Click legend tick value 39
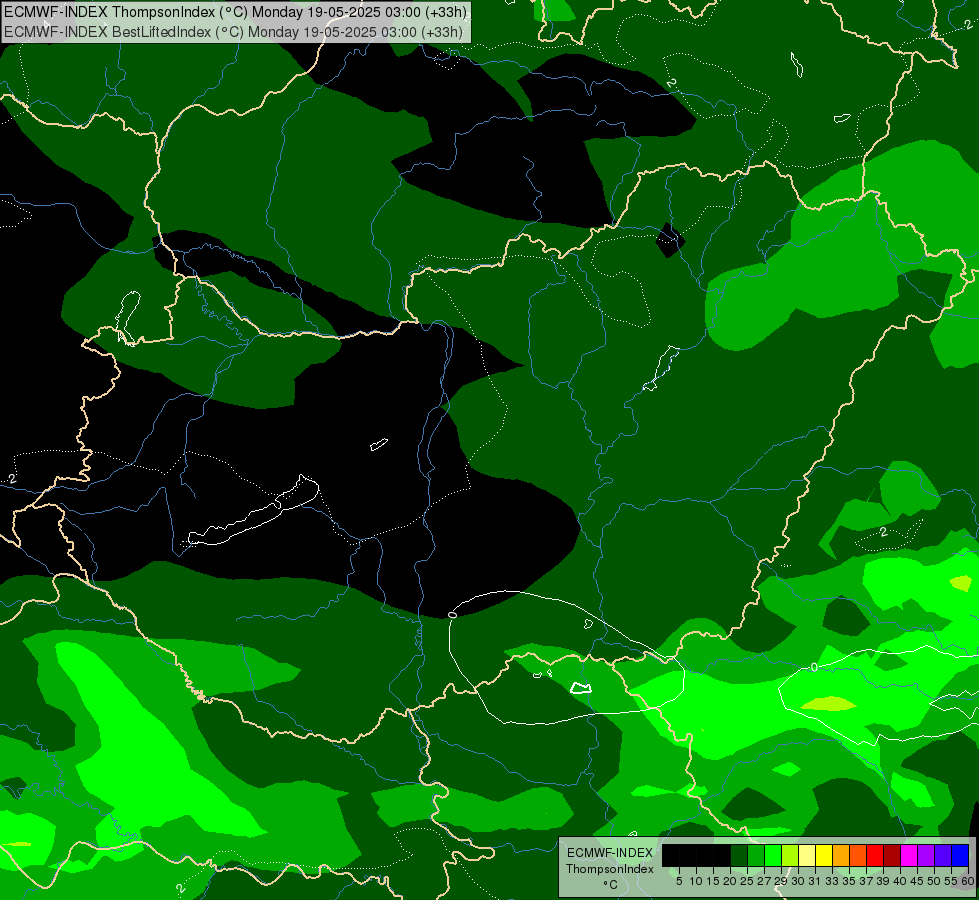 (883, 881)
